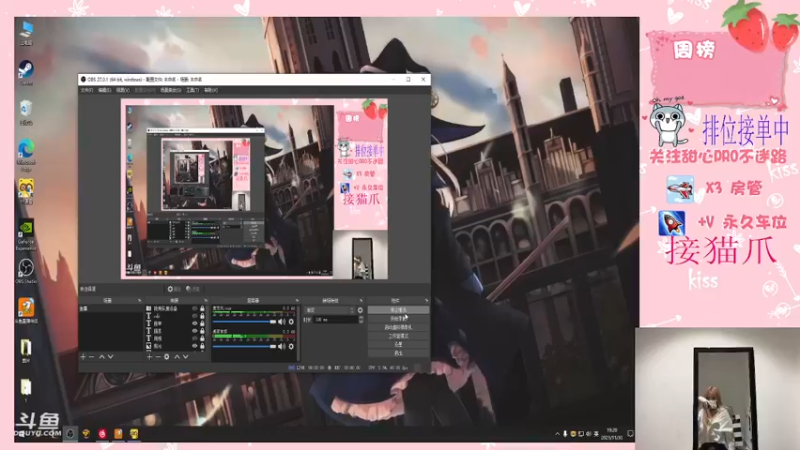Toggle the lock on 接单 text source
Screen dimensions: 800x450
tap(202, 323)
